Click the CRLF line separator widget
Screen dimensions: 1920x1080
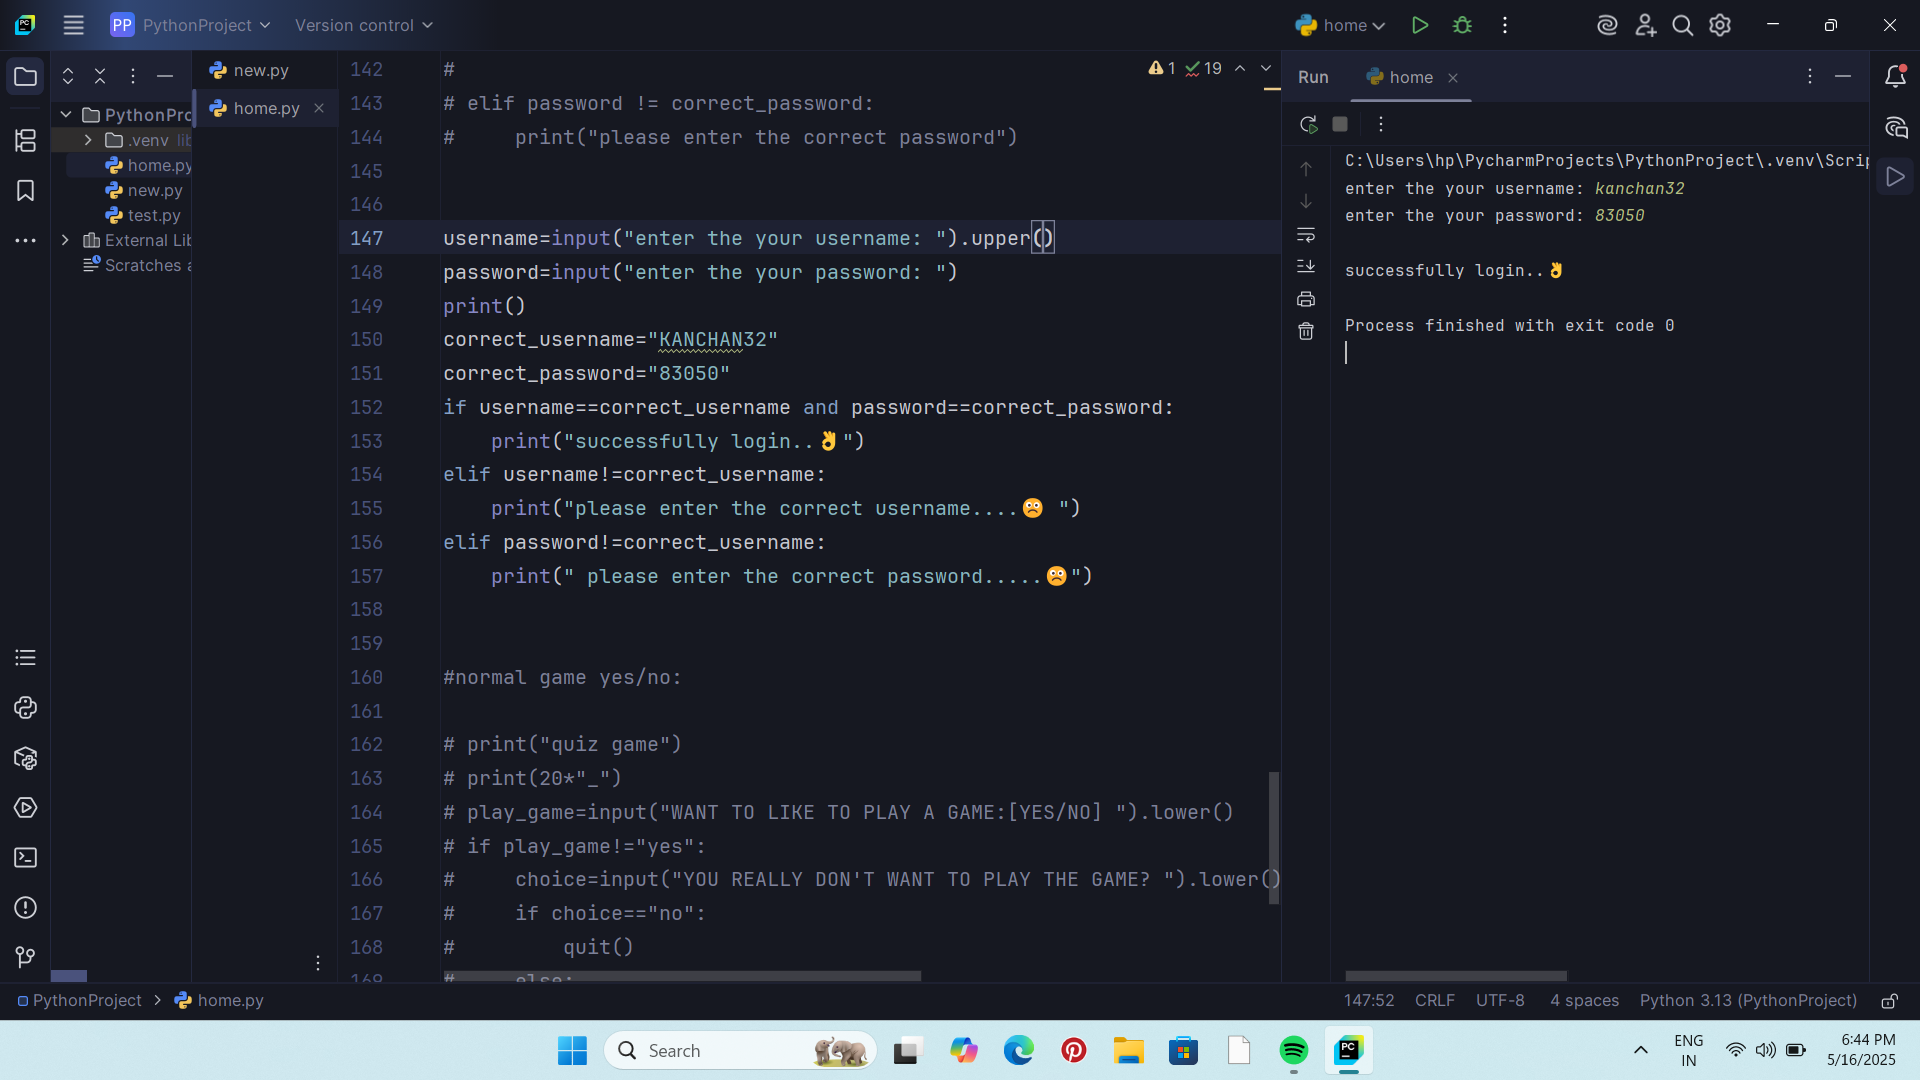[1434, 1001]
